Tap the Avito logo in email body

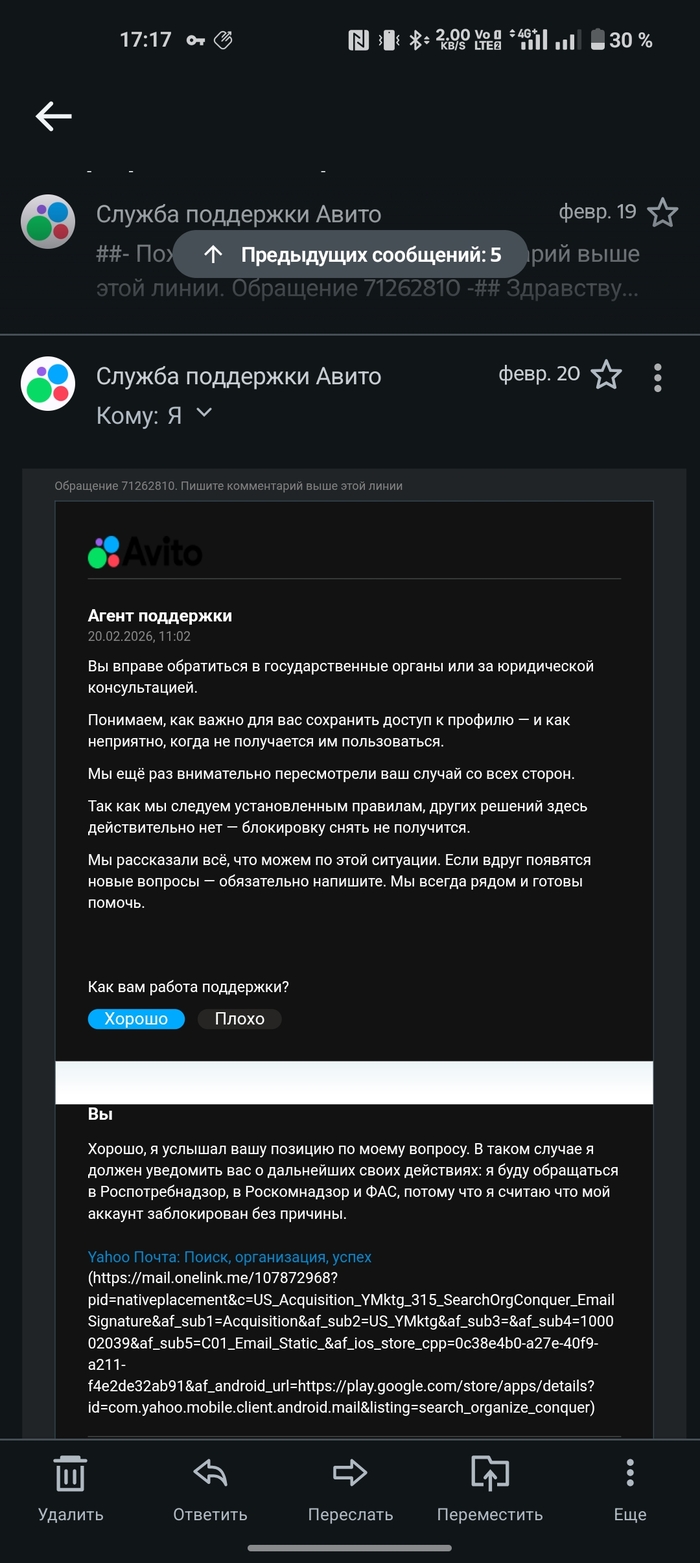pos(145,552)
